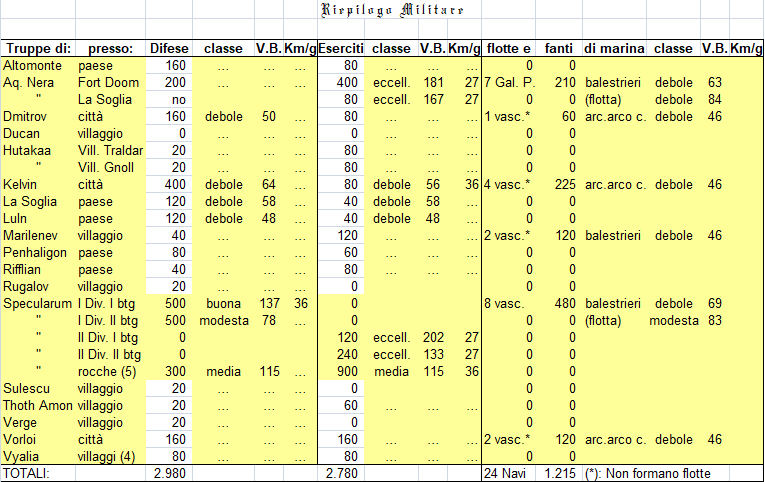Select the 'Vorloi' cell
Viewport: 765px width, 482px height.
pyautogui.click(x=20, y=440)
